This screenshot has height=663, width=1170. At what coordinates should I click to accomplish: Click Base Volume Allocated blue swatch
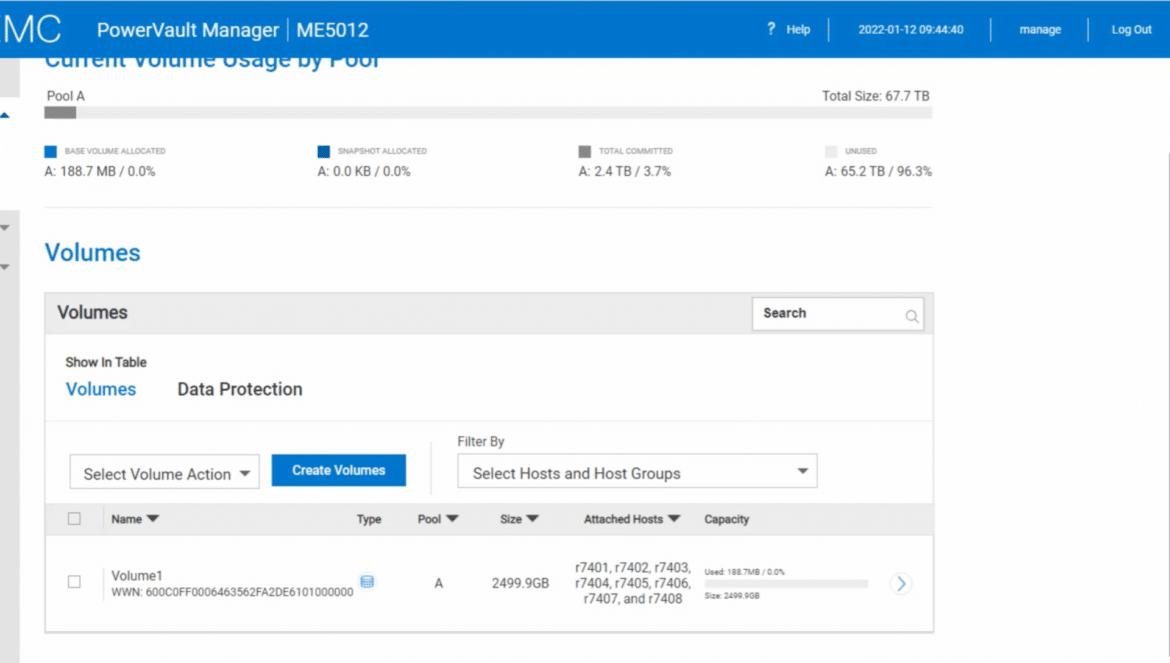[51, 151]
